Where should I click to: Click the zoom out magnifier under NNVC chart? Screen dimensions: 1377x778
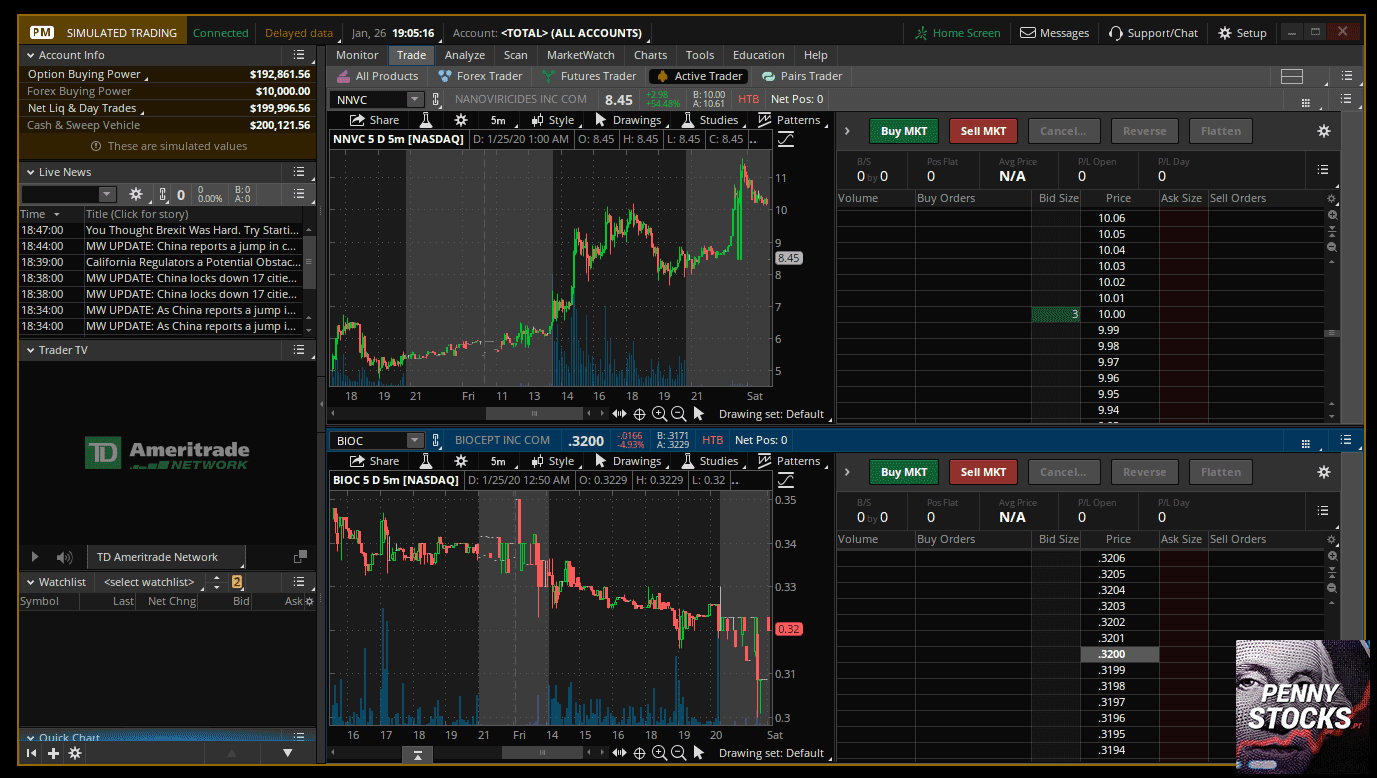point(678,413)
